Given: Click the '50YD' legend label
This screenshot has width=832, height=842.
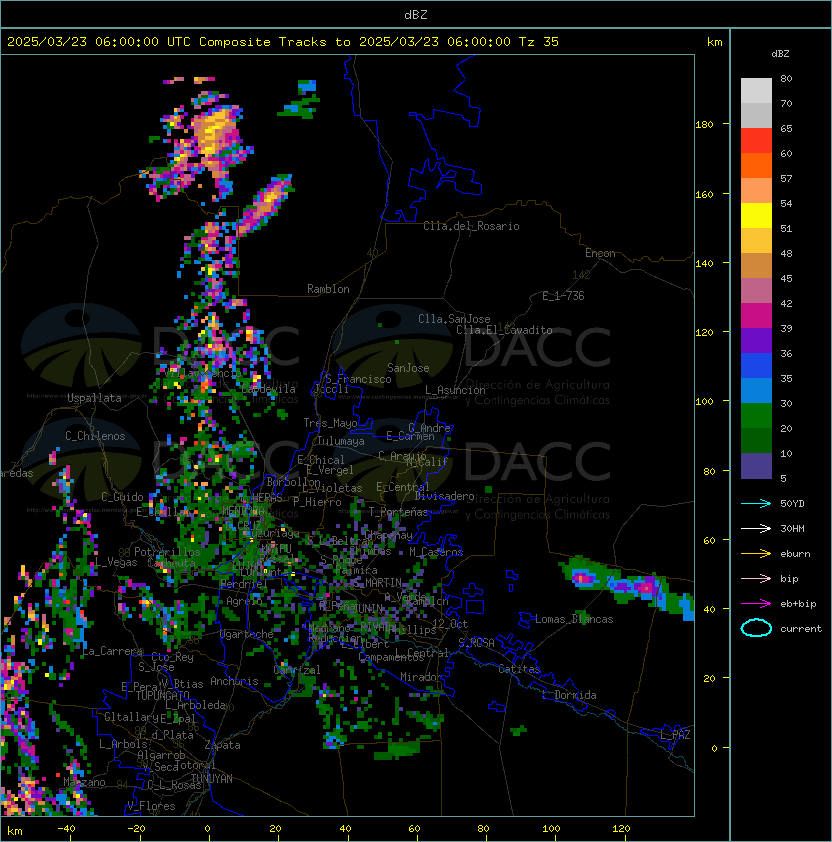Looking at the screenshot, I should [x=792, y=503].
